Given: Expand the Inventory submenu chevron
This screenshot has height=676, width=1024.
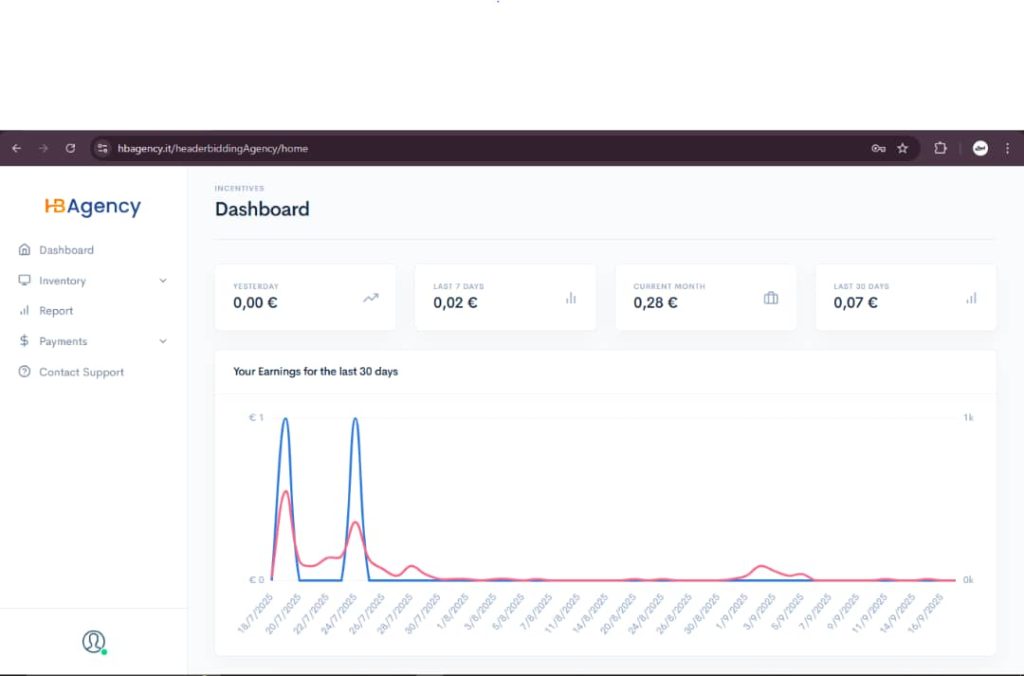Looking at the screenshot, I should 163,281.
